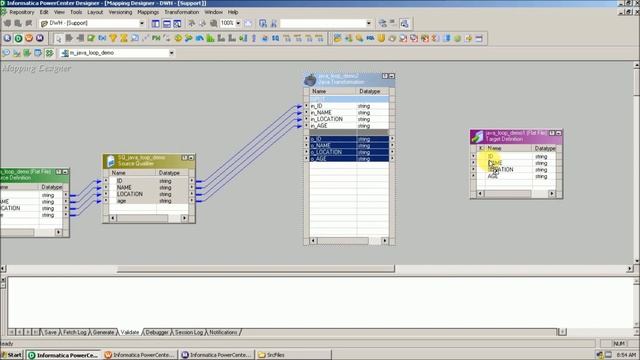The width and height of the screenshot is (640, 360).
Task: Select the pointer arrow tool in transformation toolbar
Action: [58, 38]
